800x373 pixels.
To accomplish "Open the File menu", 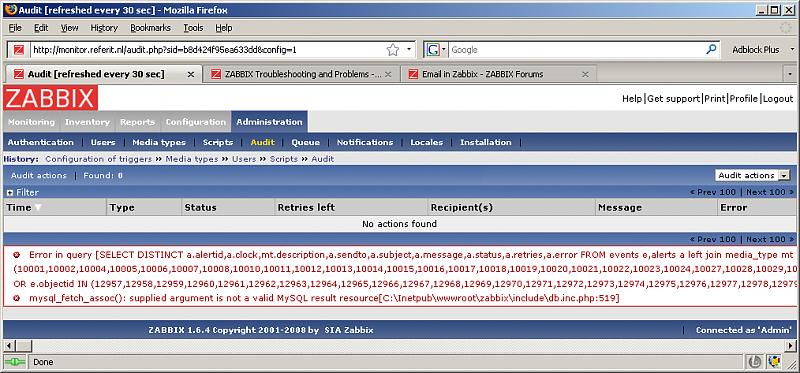I will point(15,28).
